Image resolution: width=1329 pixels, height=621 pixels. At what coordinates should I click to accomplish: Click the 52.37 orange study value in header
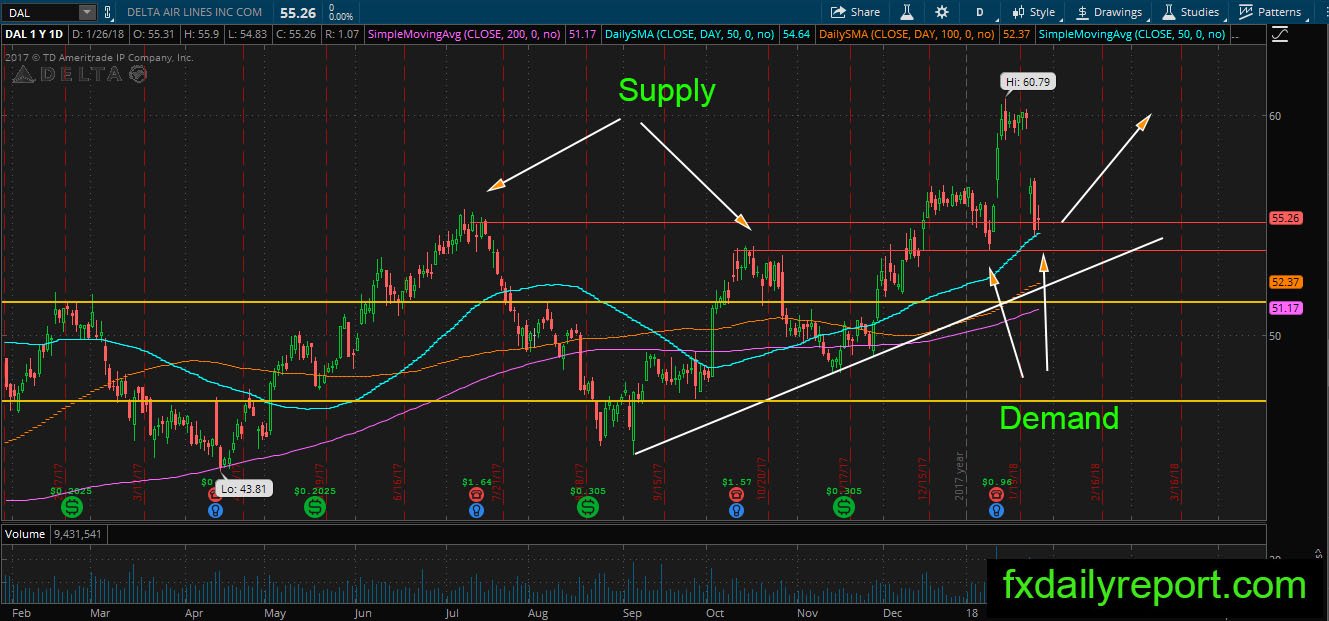point(1015,35)
